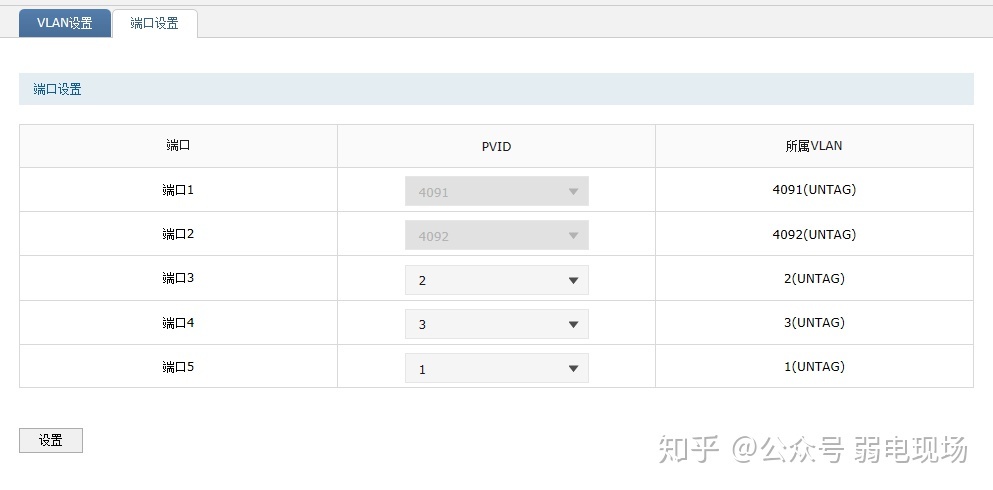Image resolution: width=993 pixels, height=490 pixels.
Task: Open the PVID dropdown for 端口3
Action: tap(496, 280)
